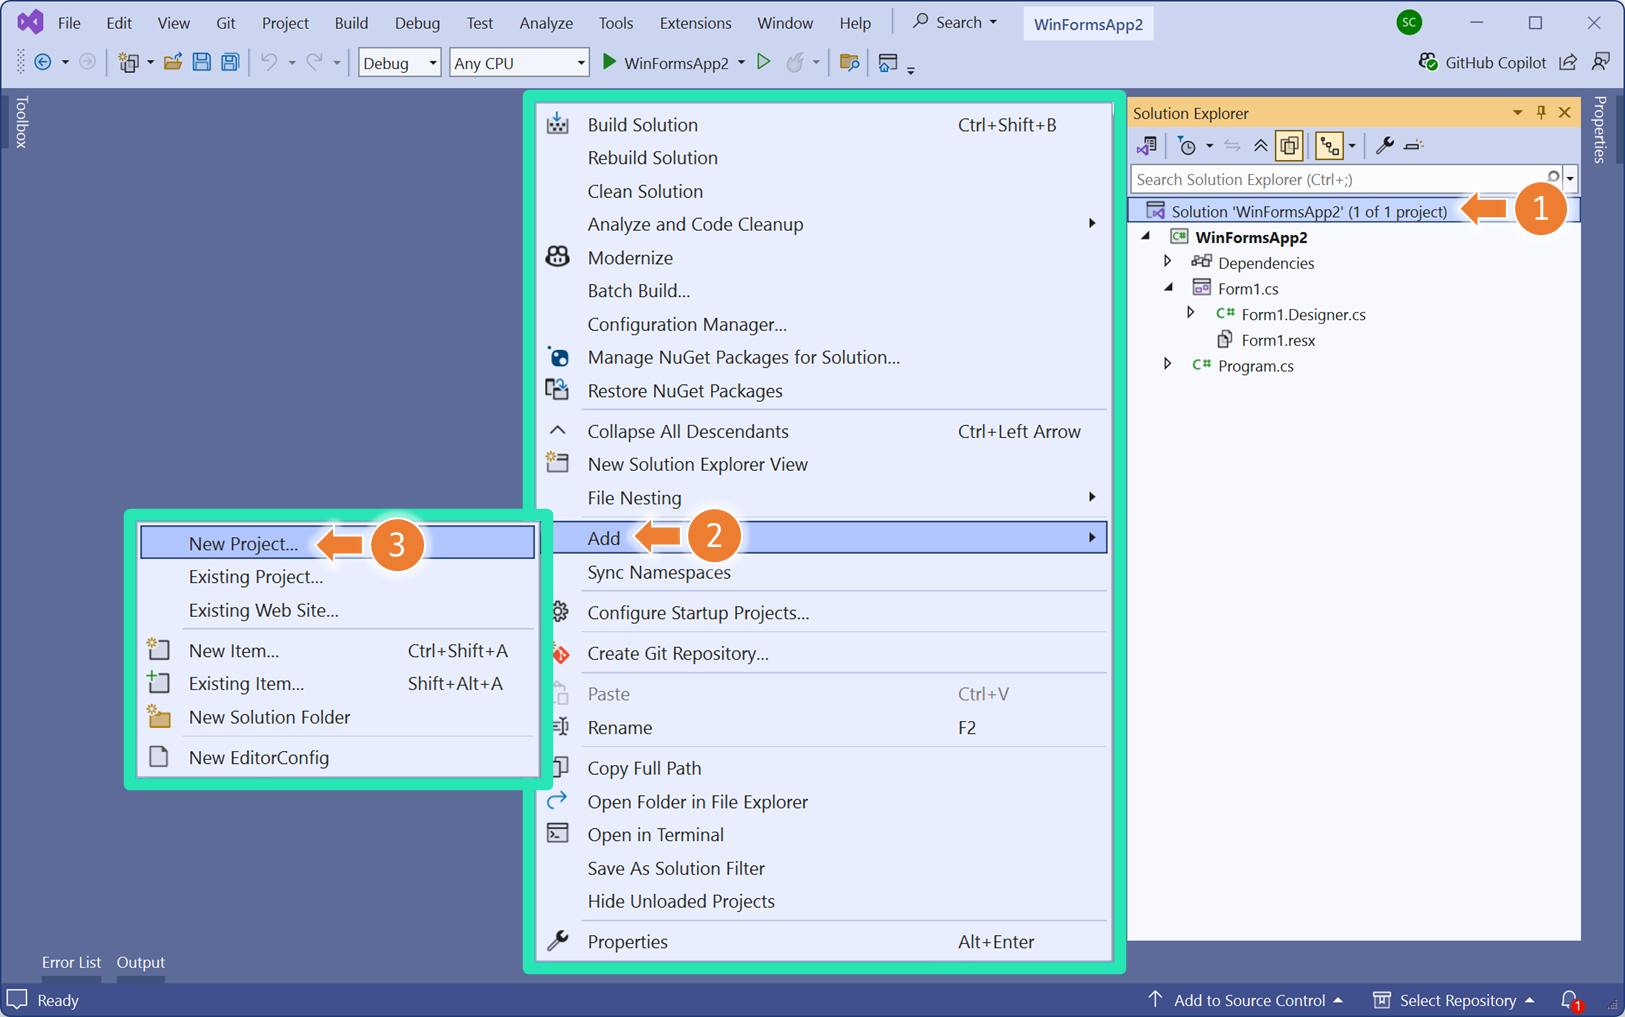Open the Output tab

pos(140,962)
